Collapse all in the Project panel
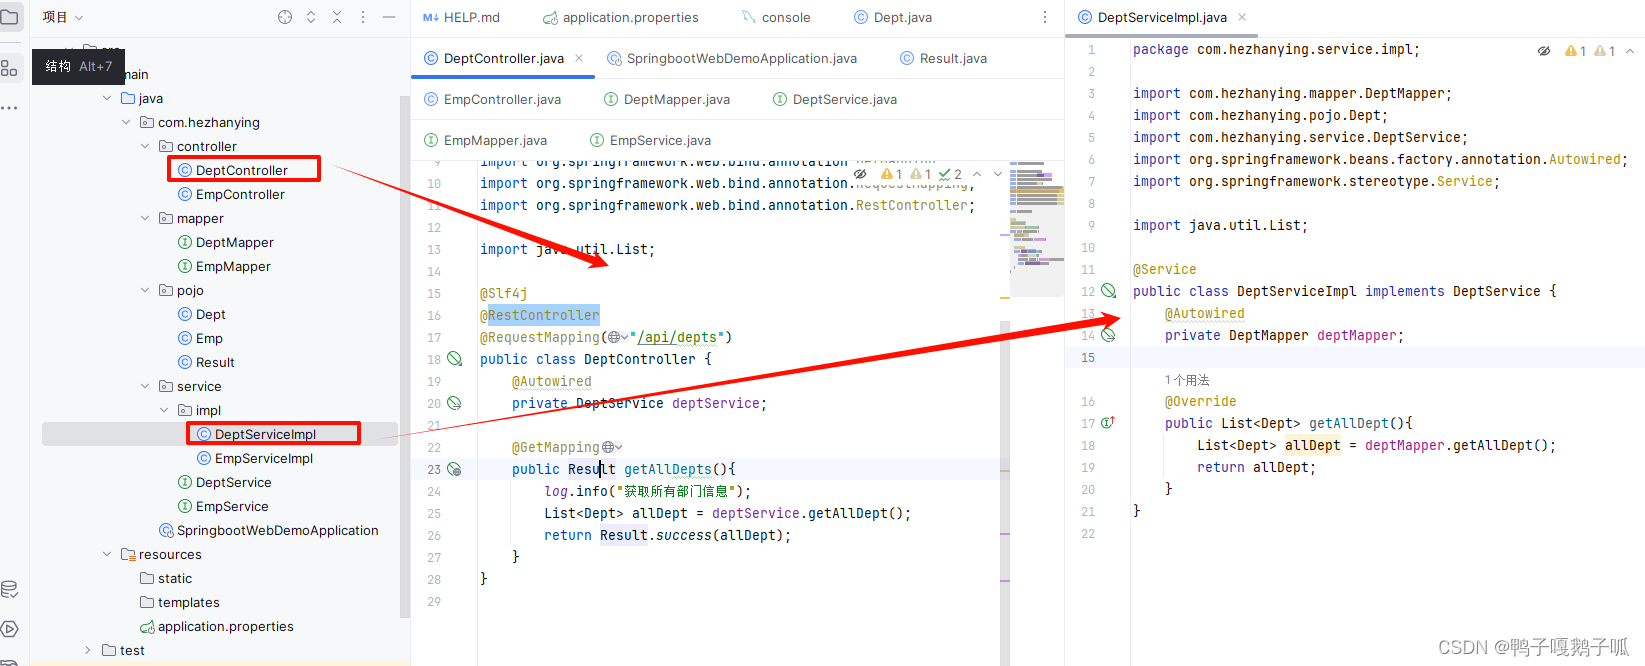 point(337,17)
